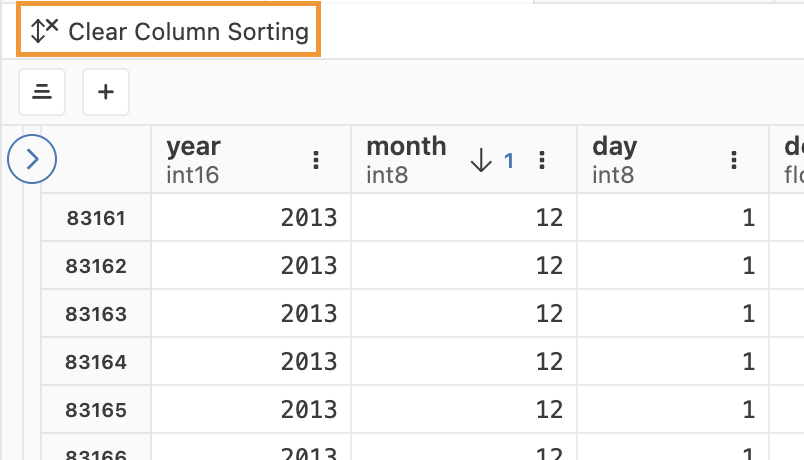804x460 pixels.
Task: Select row index 83165
Action: click(96, 410)
